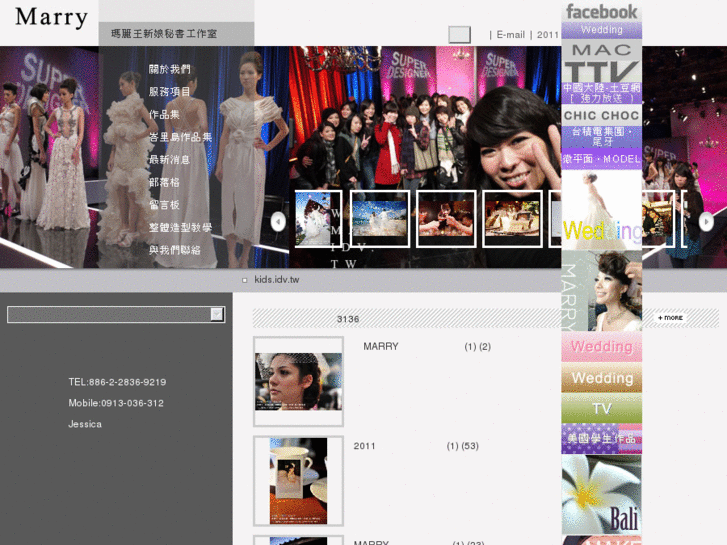Open 留言板 menu item
The width and height of the screenshot is (727, 545).
tap(164, 205)
